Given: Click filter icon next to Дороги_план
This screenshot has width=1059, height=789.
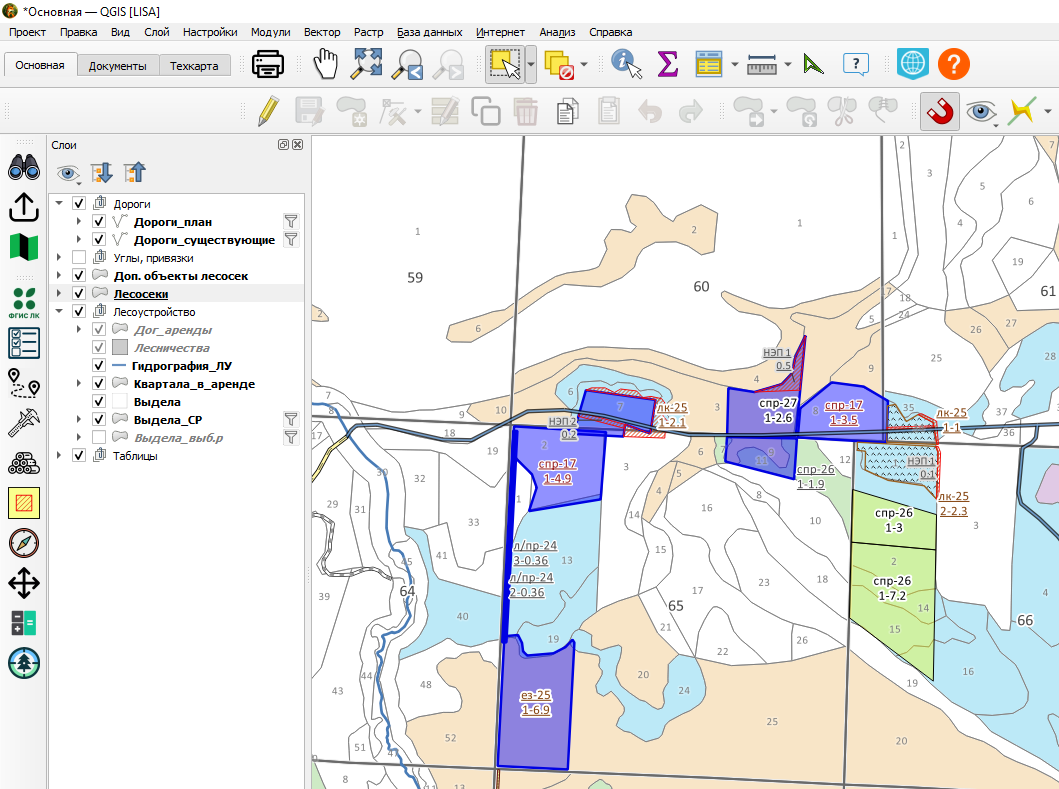Looking at the screenshot, I should click(x=291, y=222).
